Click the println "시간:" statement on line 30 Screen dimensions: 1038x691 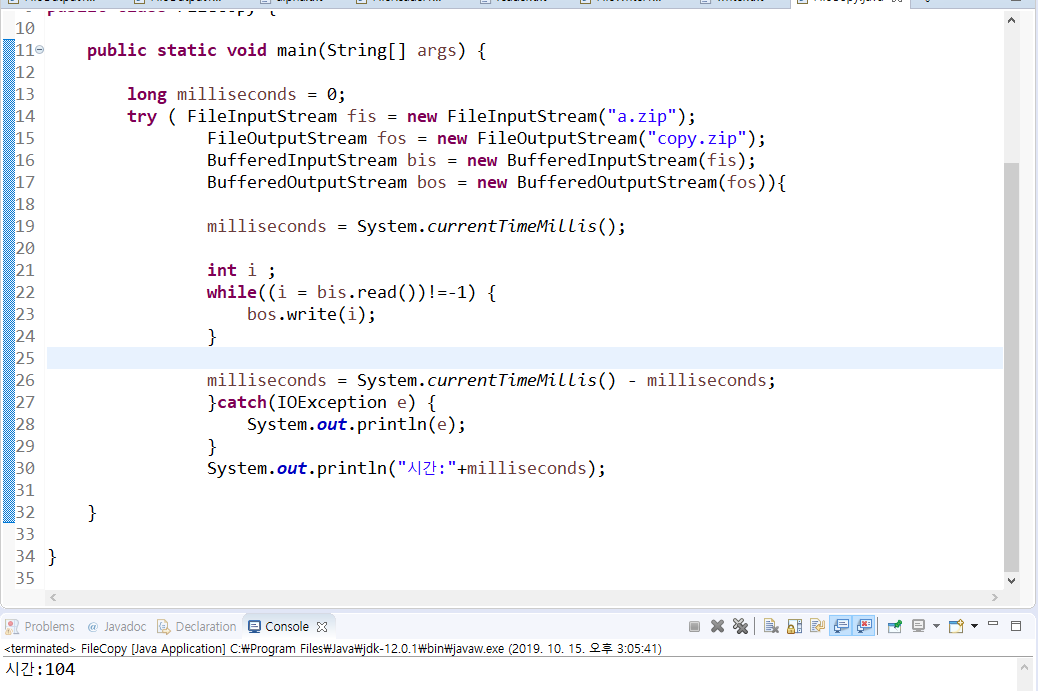(406, 469)
